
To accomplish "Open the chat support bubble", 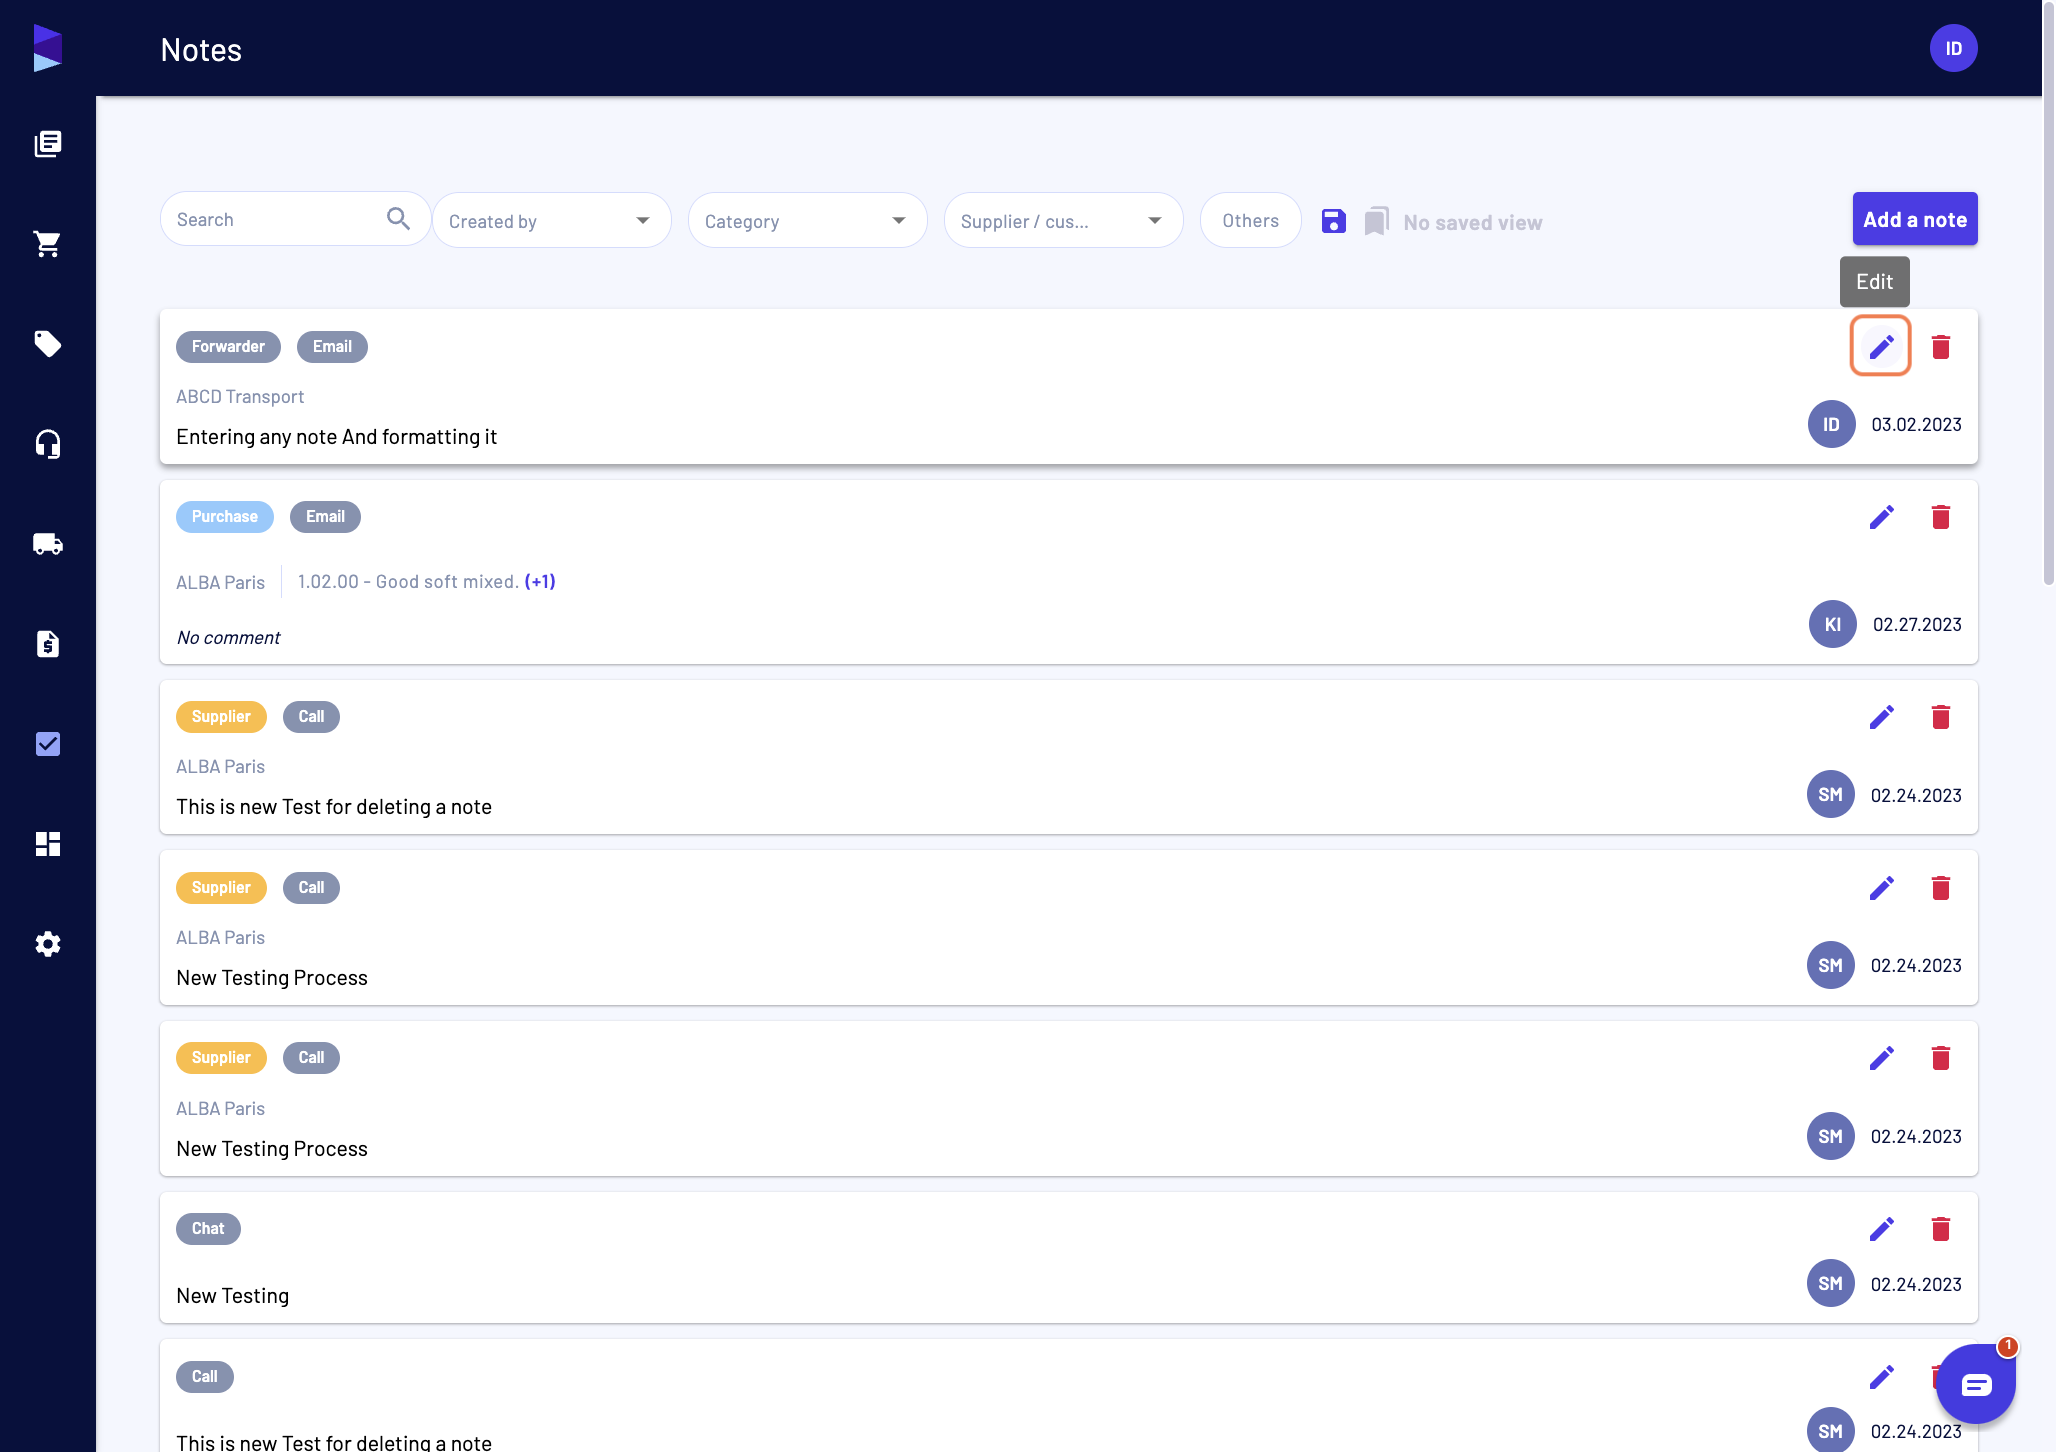I will (x=1976, y=1384).
